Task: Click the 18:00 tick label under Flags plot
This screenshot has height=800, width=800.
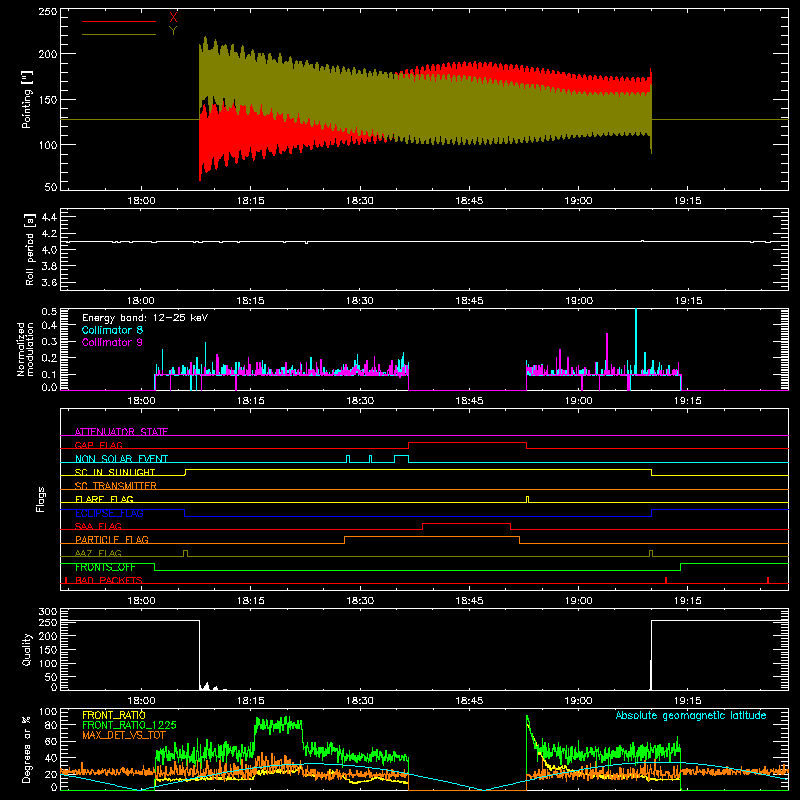Action: click(141, 601)
